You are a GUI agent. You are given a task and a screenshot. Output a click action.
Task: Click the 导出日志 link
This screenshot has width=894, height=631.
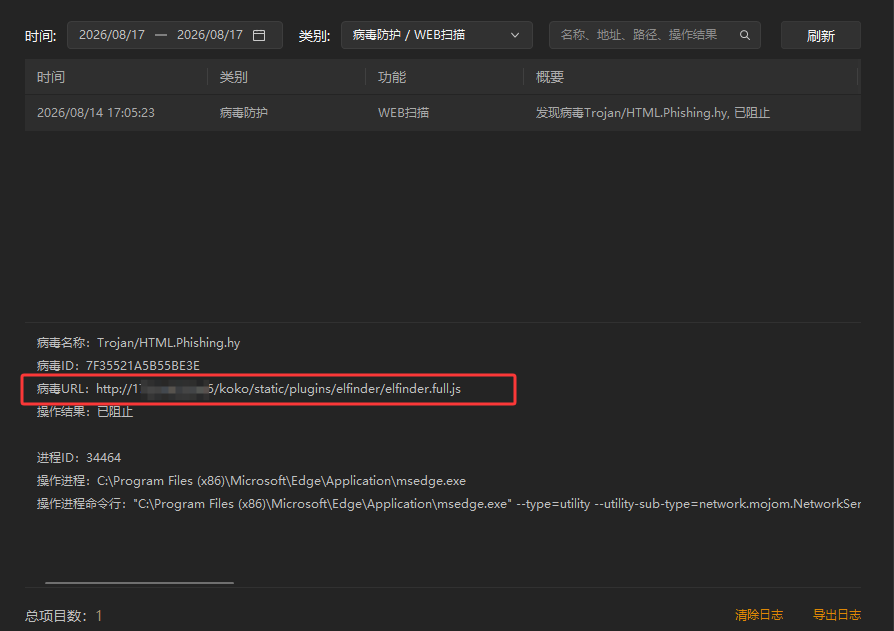point(836,614)
